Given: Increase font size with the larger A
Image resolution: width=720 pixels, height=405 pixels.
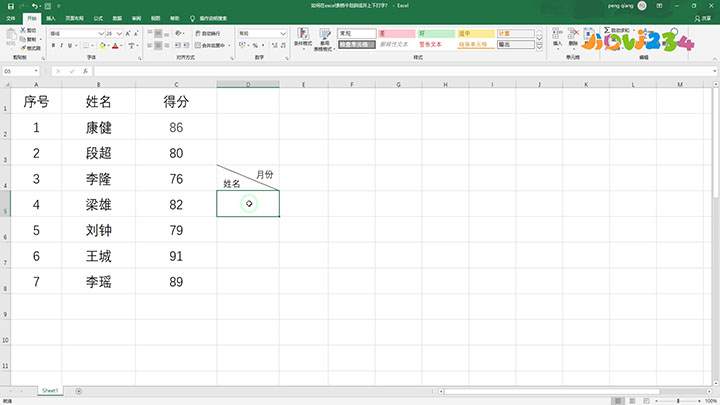Looking at the screenshot, I should [x=128, y=34].
